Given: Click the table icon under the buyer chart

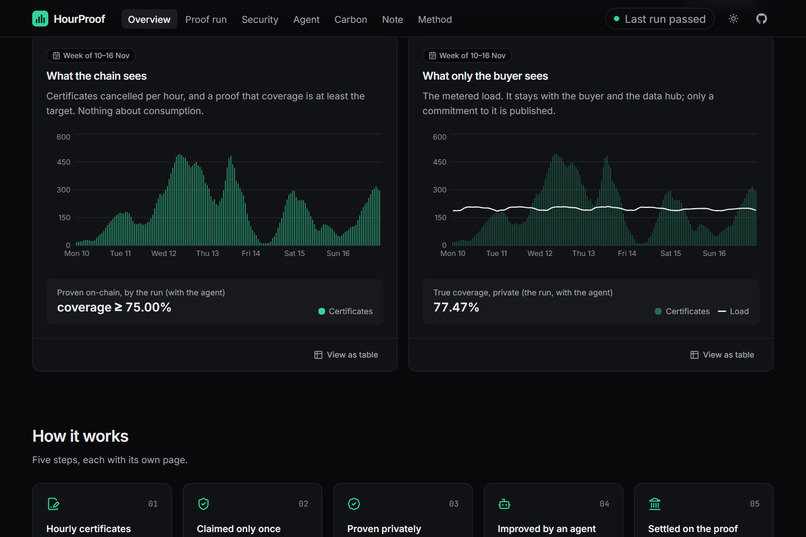Looking at the screenshot, I should tap(694, 355).
